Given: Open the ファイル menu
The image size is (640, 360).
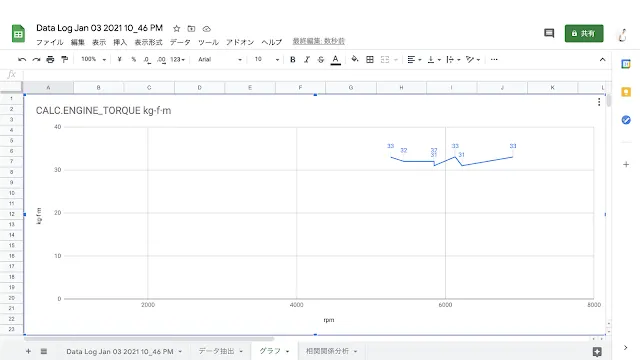Looking at the screenshot, I should 50,42.
